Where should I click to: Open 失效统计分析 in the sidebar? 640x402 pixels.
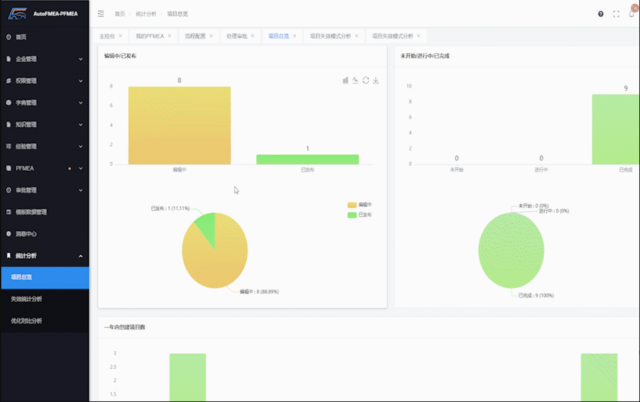[x=45, y=299]
